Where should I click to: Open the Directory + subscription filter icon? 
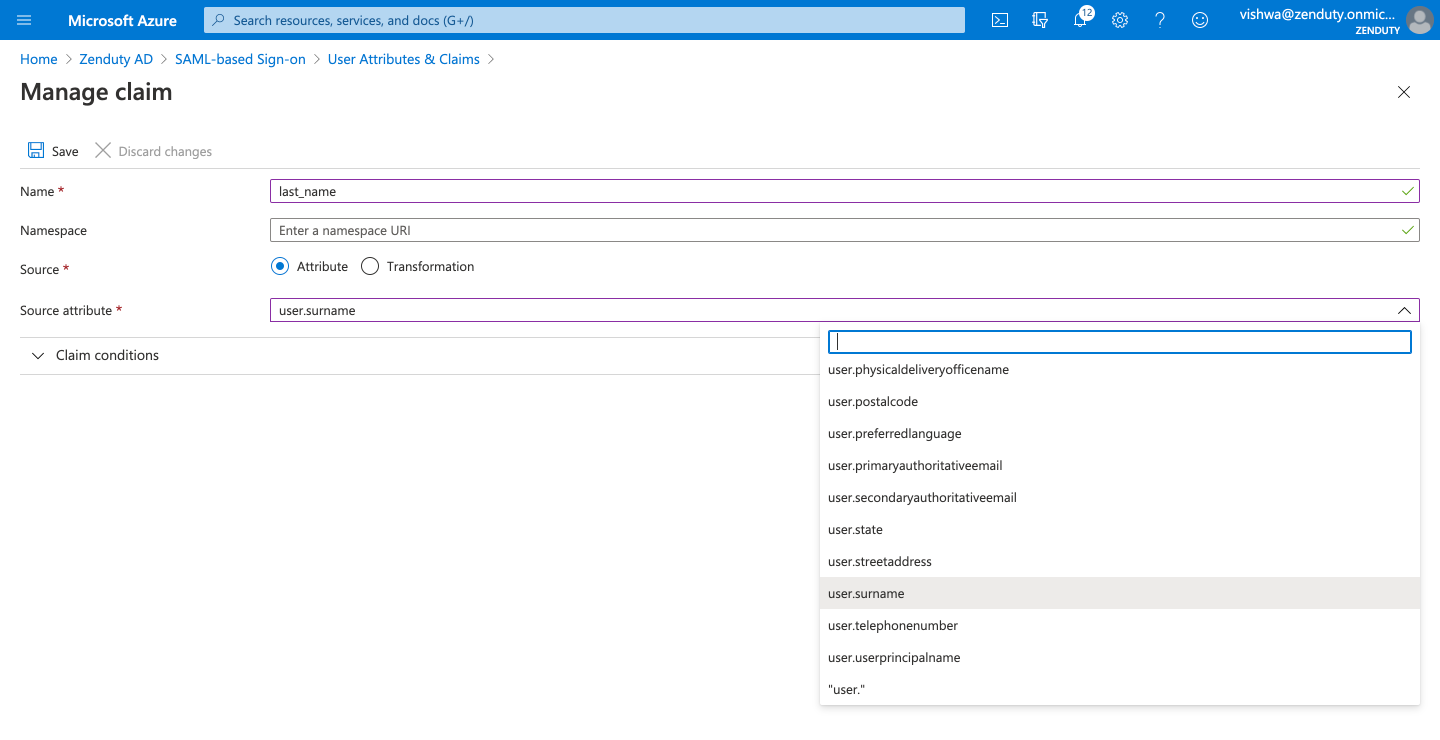(x=1040, y=20)
